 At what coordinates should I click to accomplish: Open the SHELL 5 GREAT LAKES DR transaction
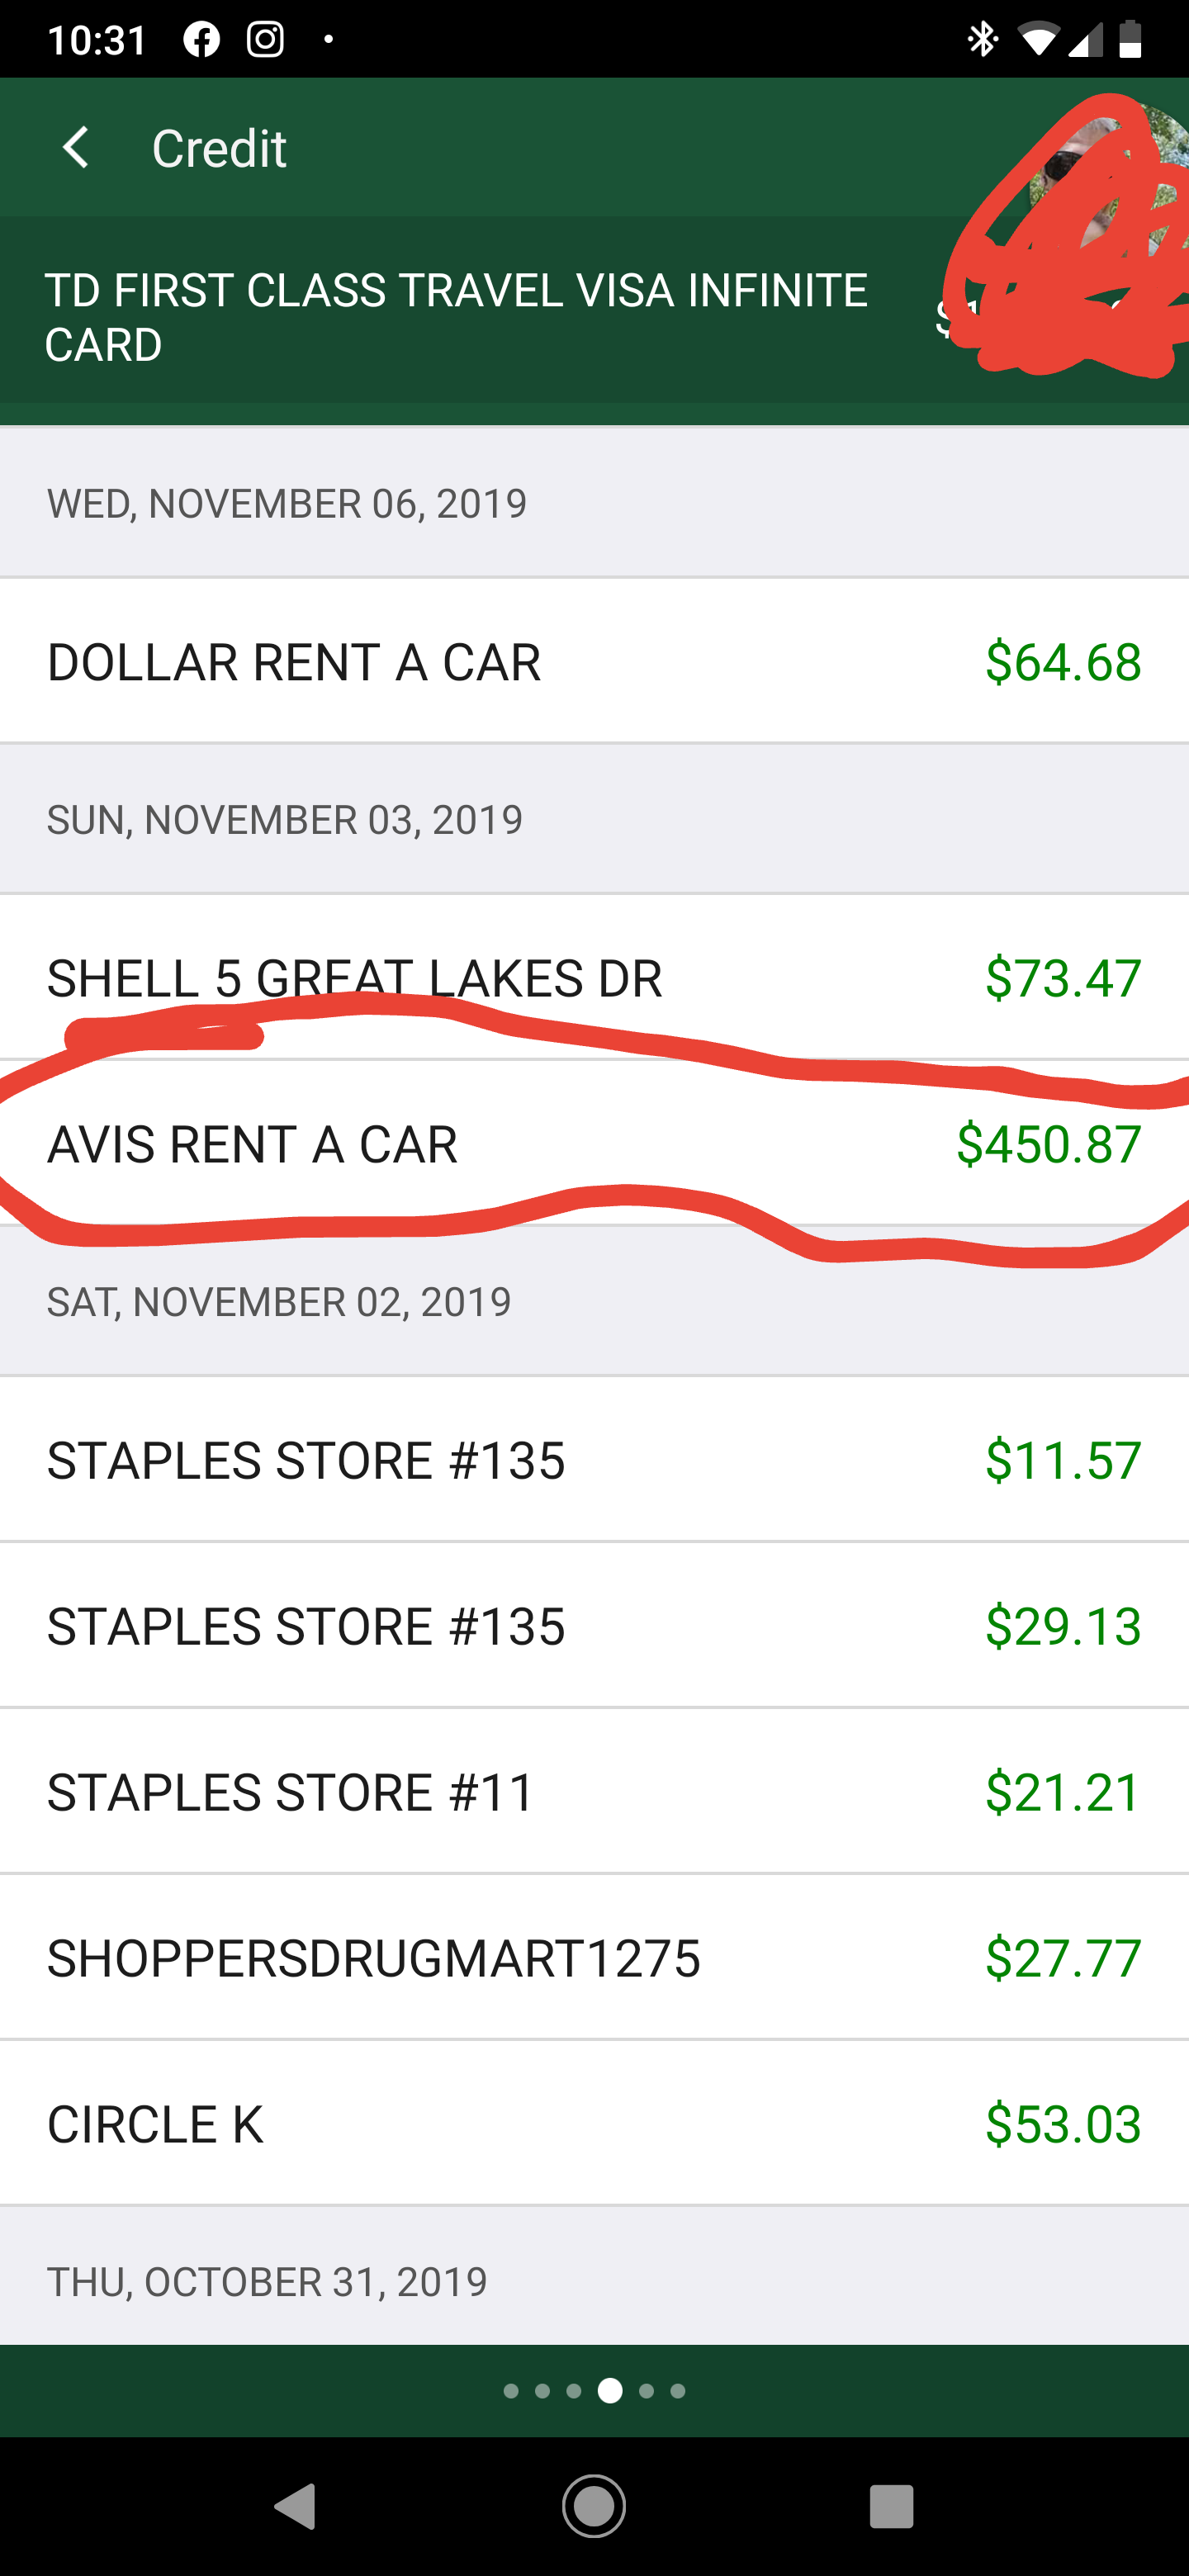point(594,977)
